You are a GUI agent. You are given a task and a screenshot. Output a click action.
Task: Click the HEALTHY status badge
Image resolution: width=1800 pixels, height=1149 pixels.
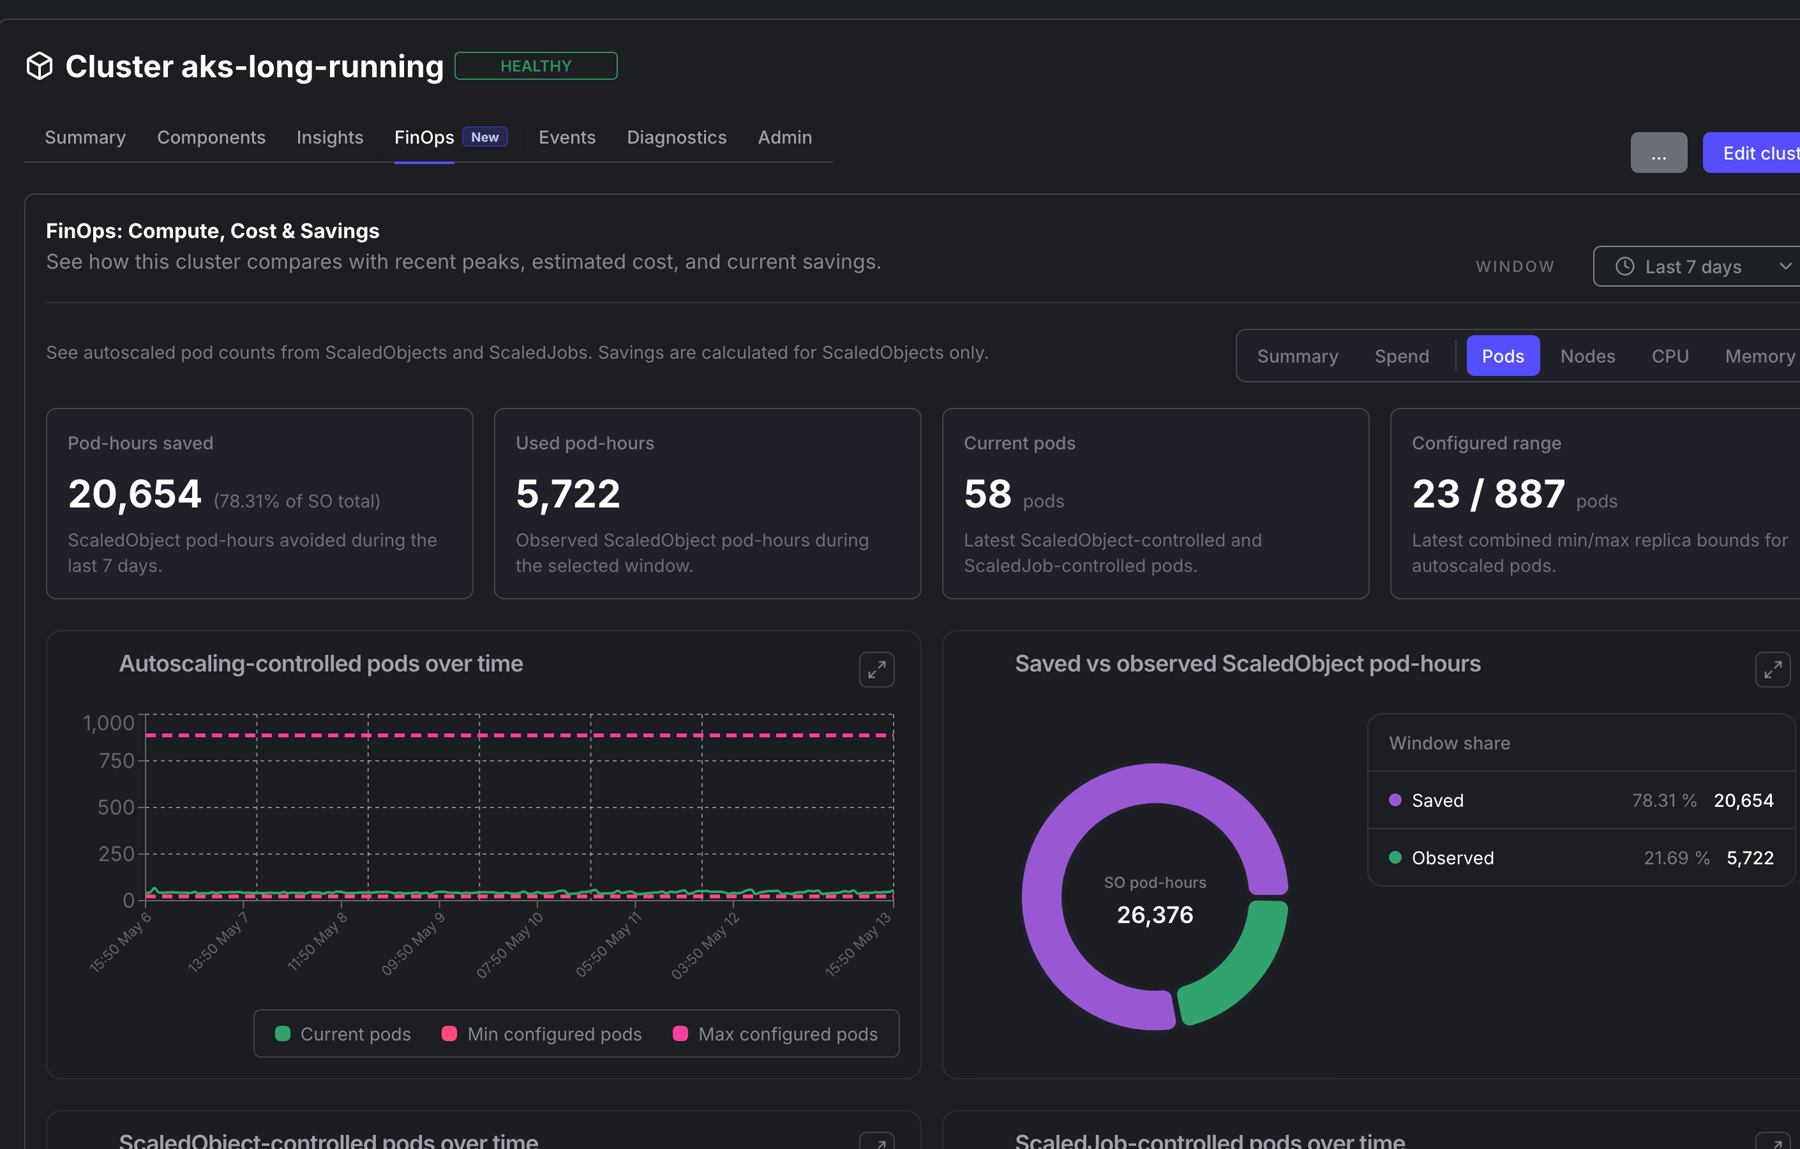click(x=536, y=66)
